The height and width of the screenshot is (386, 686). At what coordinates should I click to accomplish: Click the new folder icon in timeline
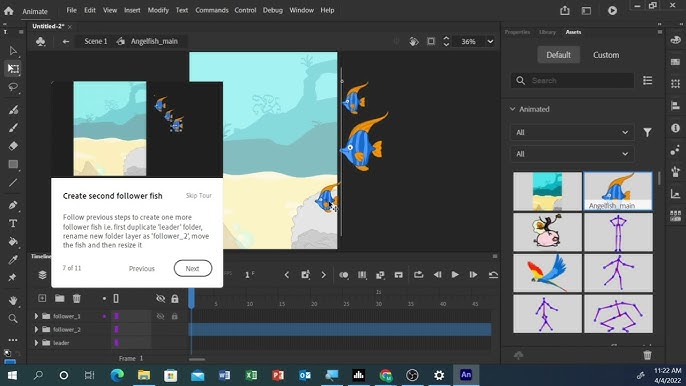60,298
